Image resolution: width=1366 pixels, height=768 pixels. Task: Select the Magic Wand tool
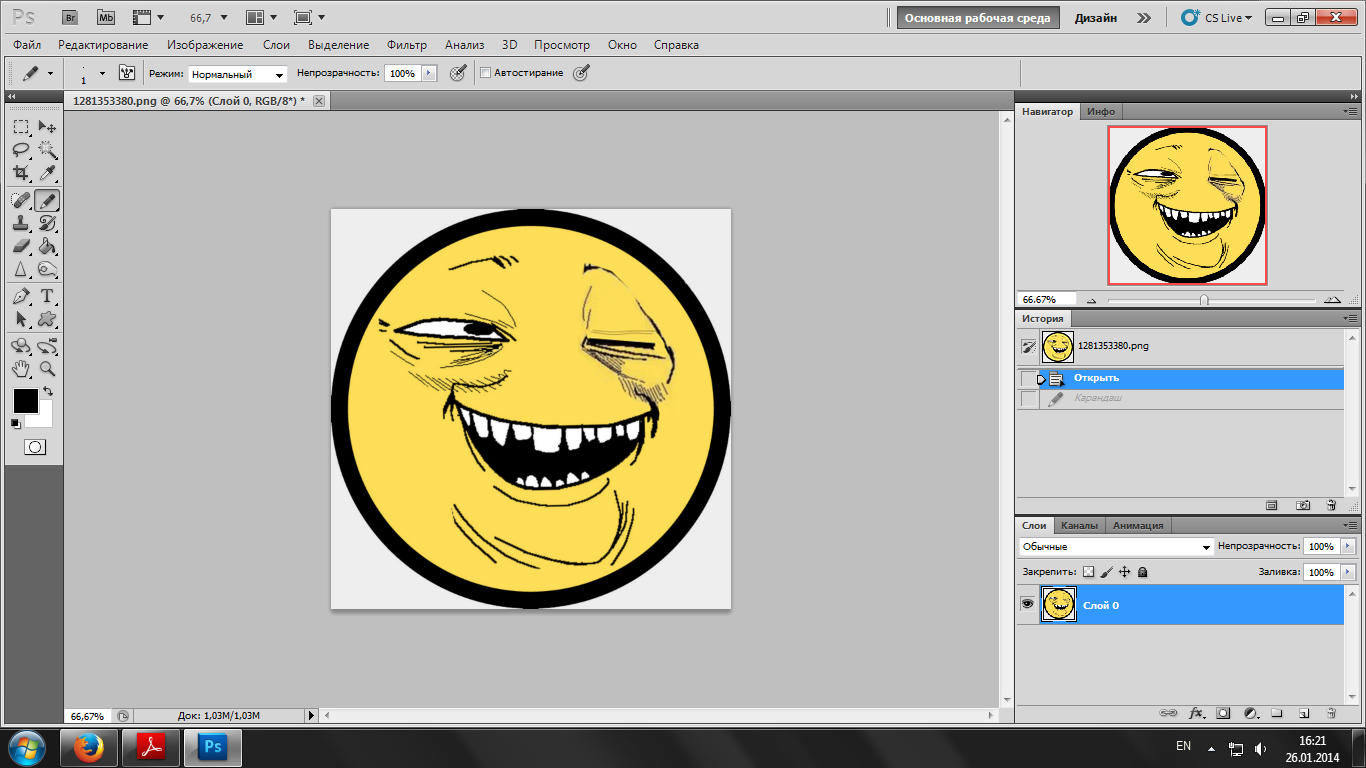pos(47,150)
